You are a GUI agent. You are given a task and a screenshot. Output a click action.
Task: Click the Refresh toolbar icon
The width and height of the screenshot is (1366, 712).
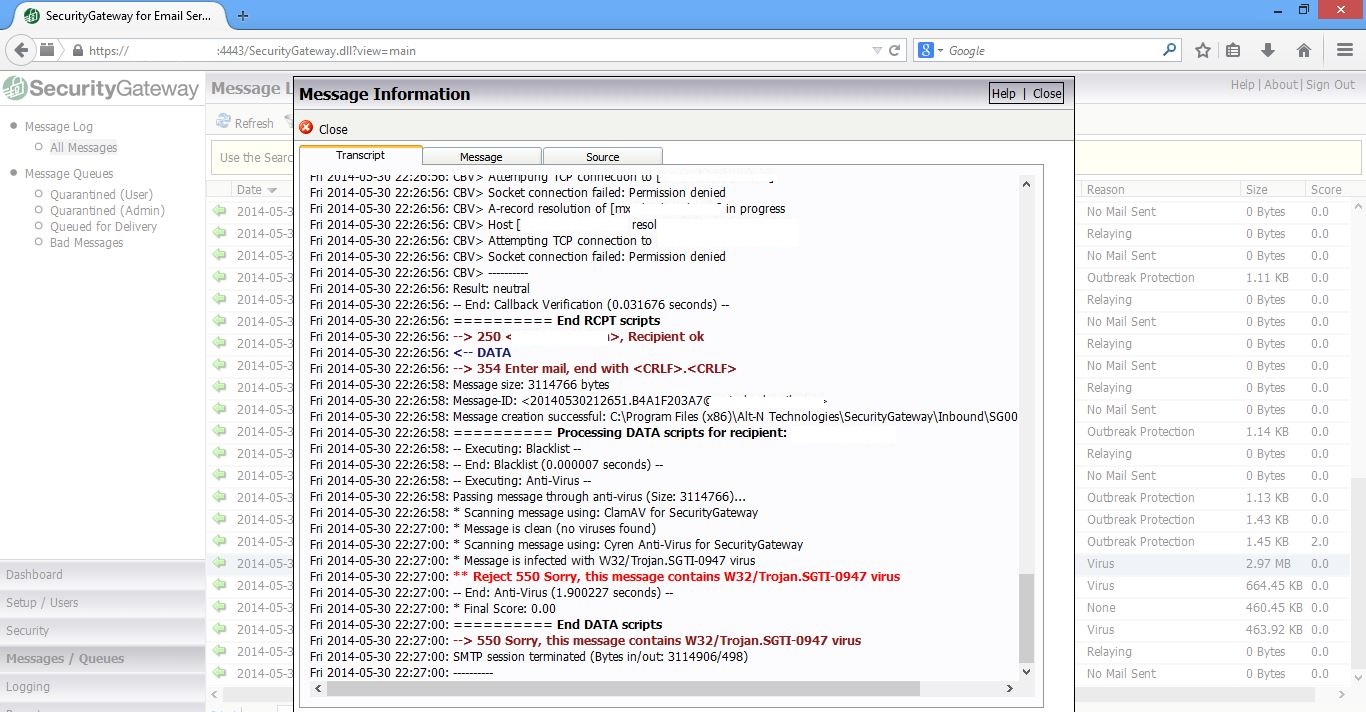click(223, 122)
